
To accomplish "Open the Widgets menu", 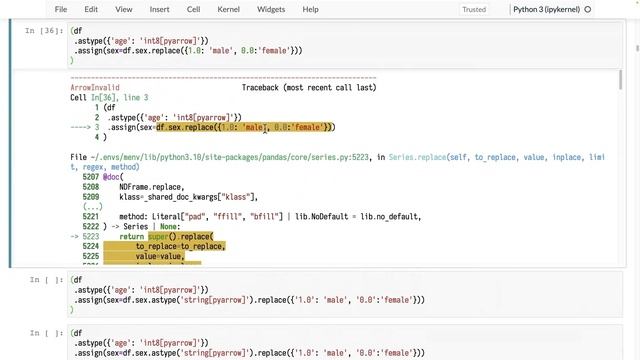I will tap(271, 9).
